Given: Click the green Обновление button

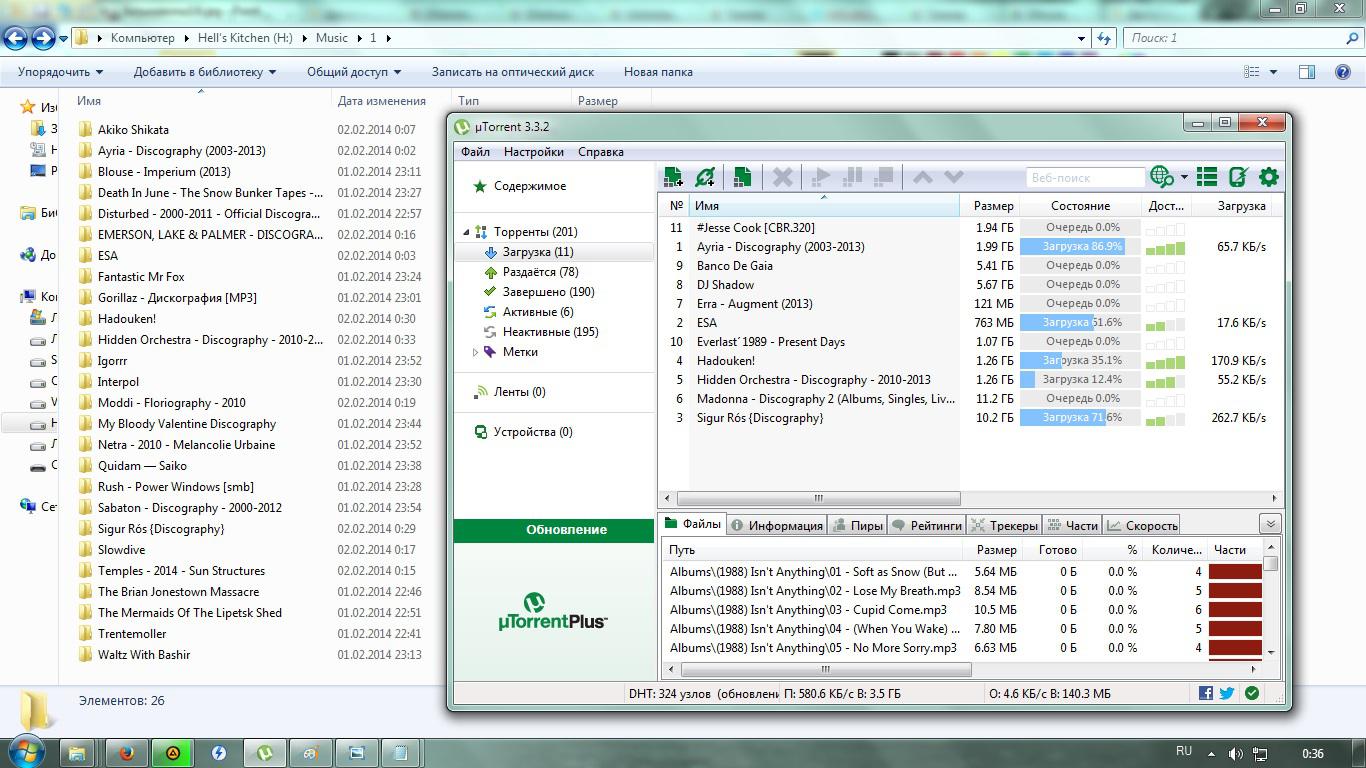Looking at the screenshot, I should (566, 530).
